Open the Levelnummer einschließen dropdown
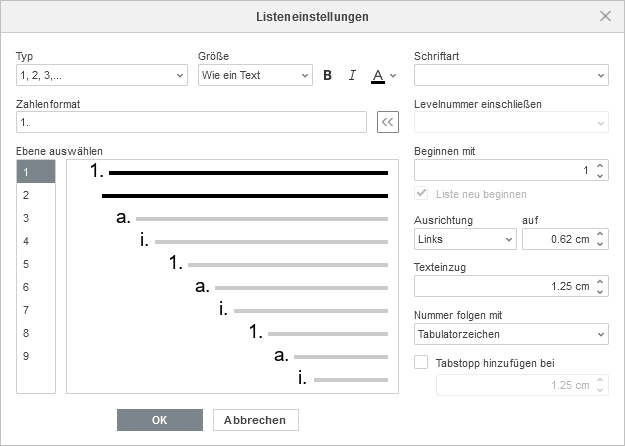The height and width of the screenshot is (446, 625). tap(511, 122)
